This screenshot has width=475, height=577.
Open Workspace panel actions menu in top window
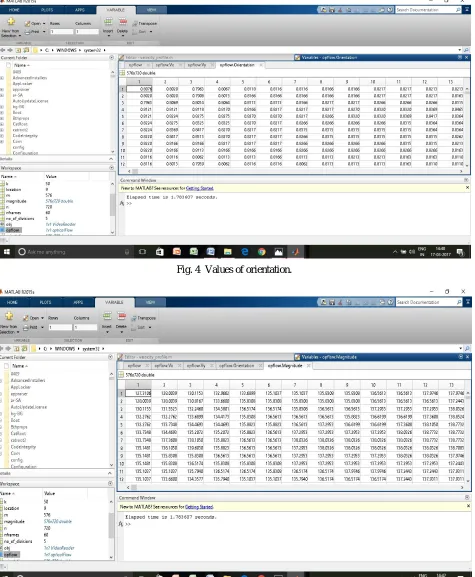111,168
